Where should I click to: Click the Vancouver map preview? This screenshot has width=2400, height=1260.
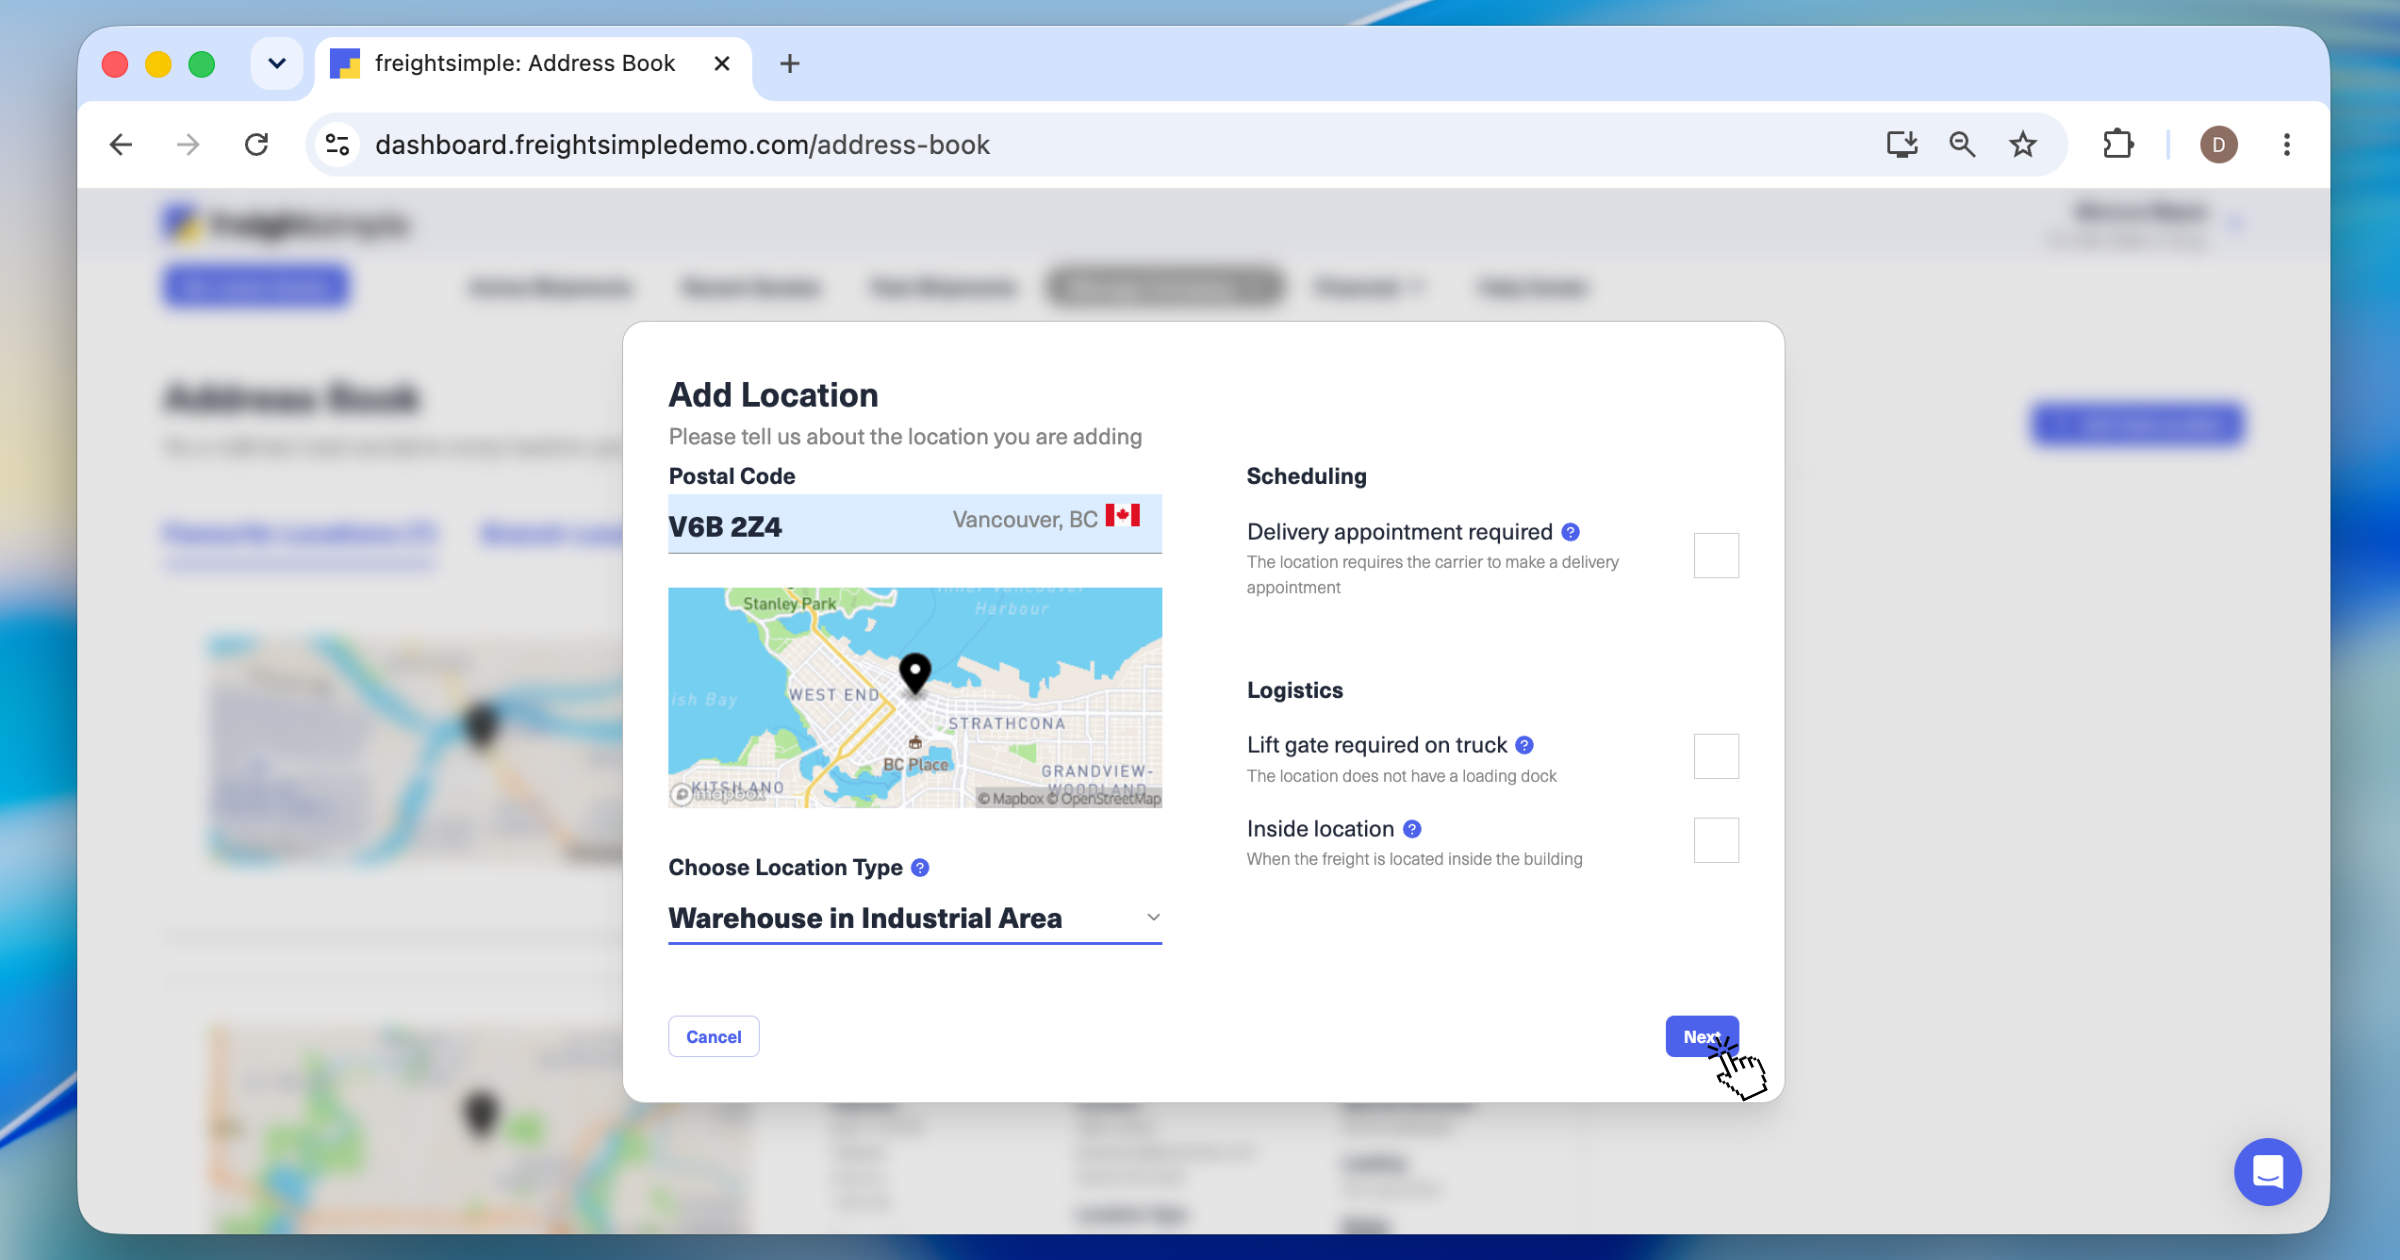pyautogui.click(x=915, y=698)
